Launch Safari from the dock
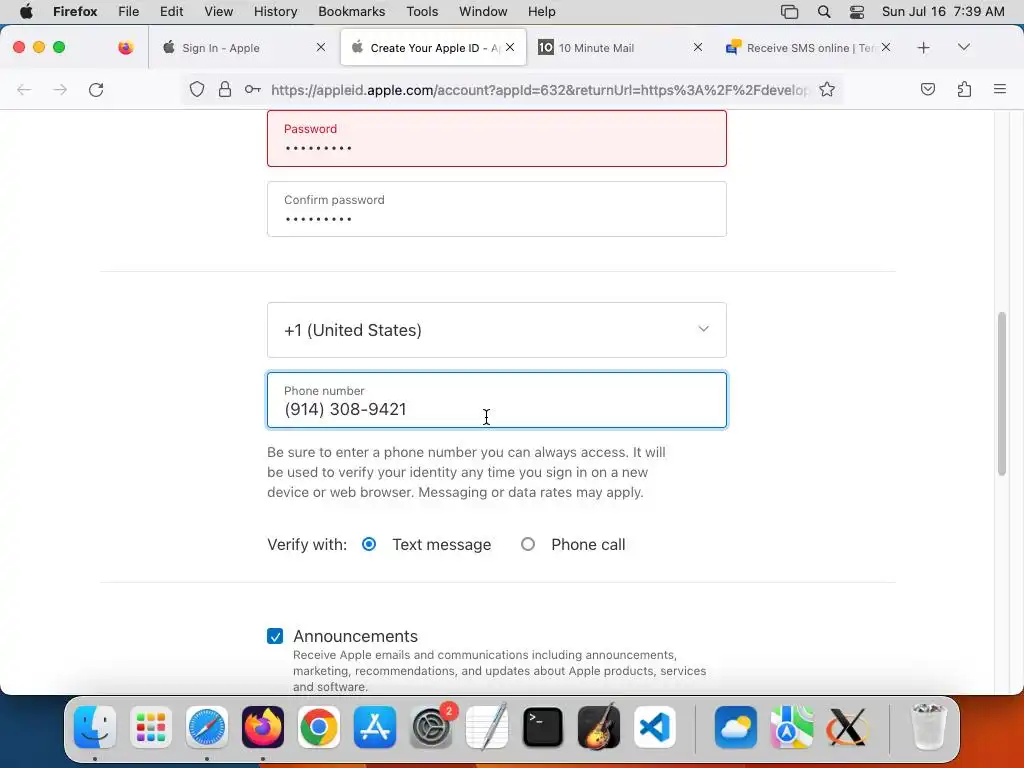 [x=207, y=727]
